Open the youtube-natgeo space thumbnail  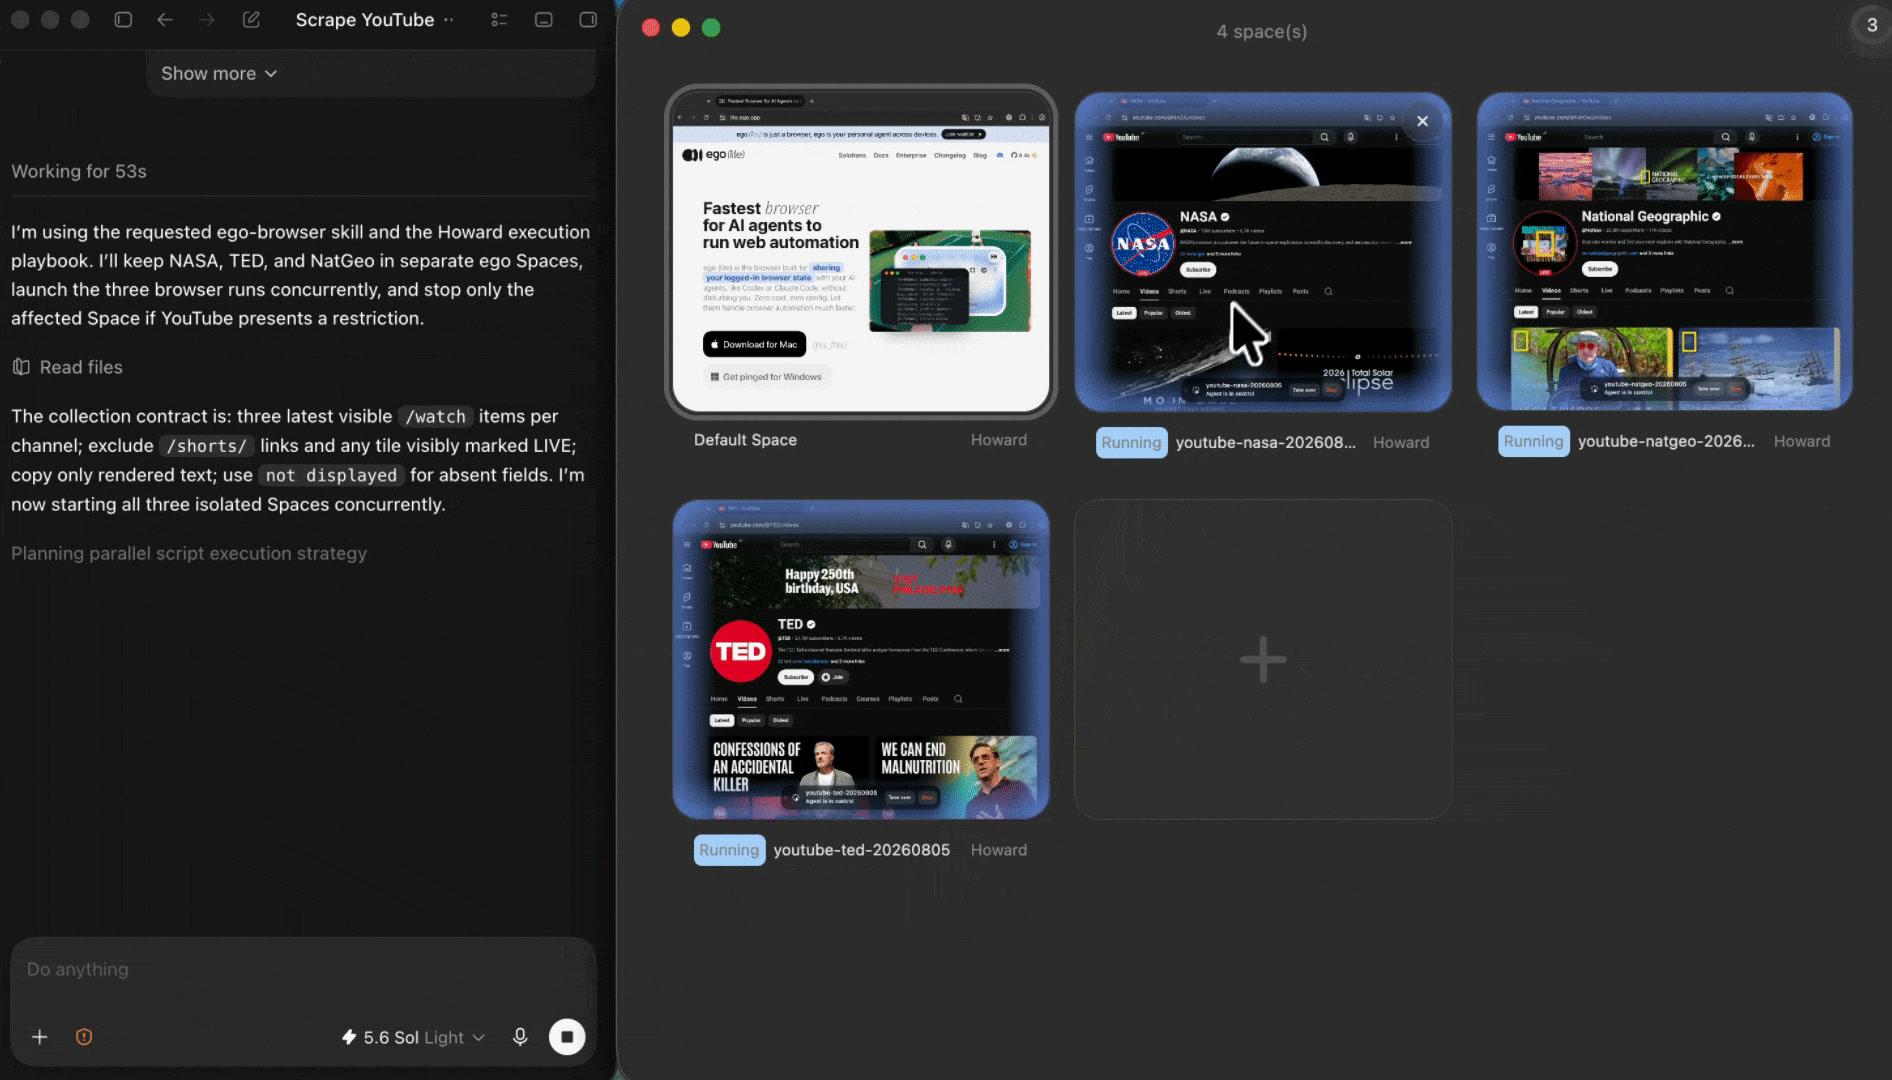pyautogui.click(x=1664, y=252)
